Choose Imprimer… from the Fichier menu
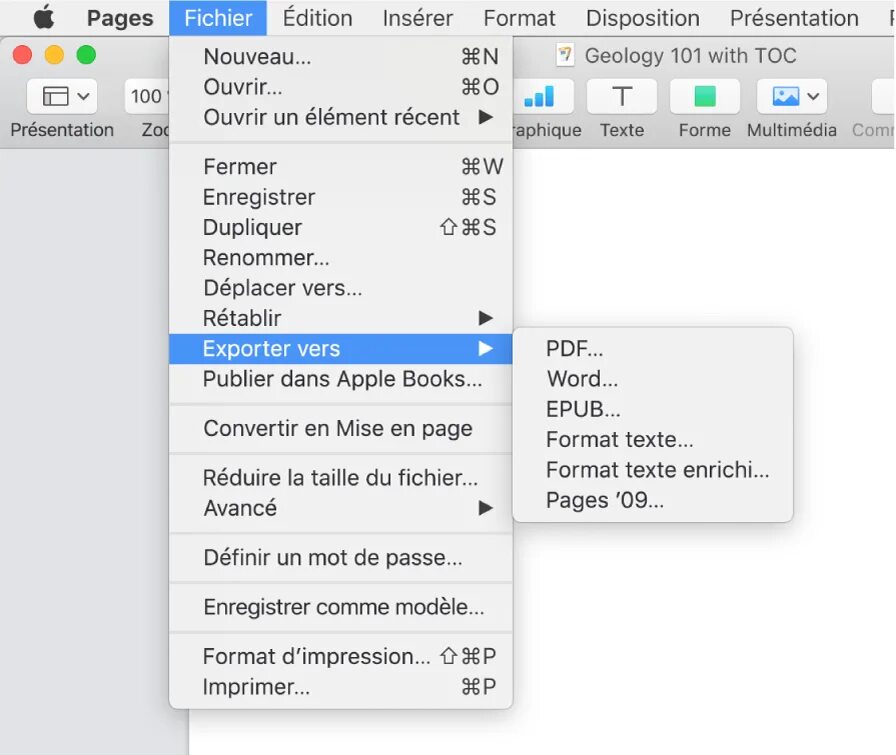The image size is (896, 755). [256, 687]
